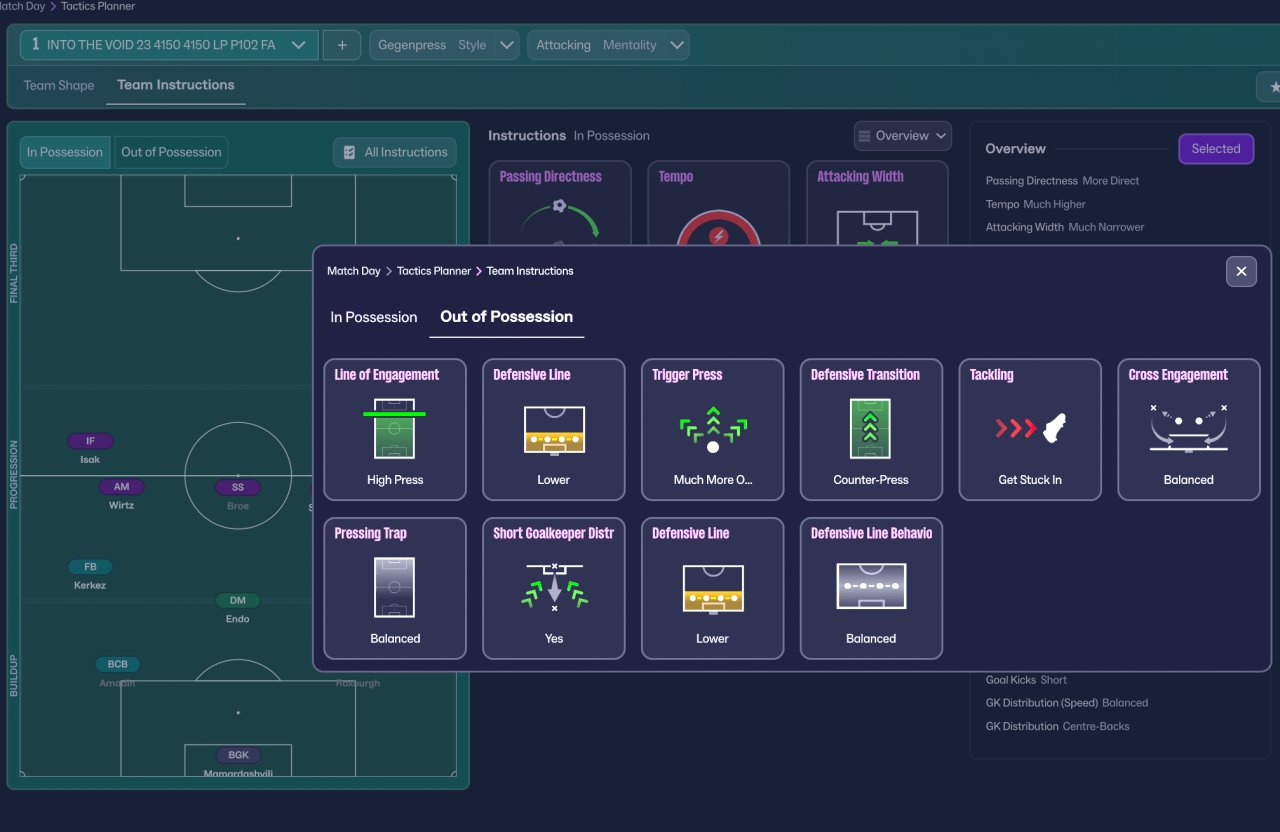Image resolution: width=1280 pixels, height=832 pixels.
Task: Switch pitch view to Out of Possession
Action: pyautogui.click(x=171, y=152)
